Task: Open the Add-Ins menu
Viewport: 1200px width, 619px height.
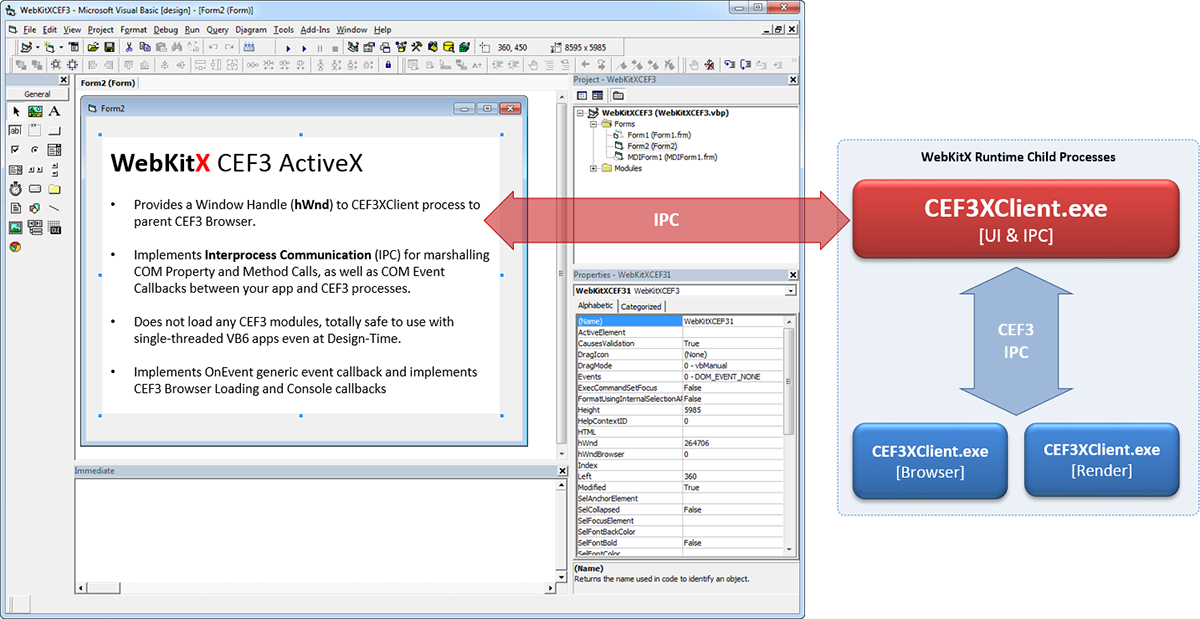Action: pos(314,30)
